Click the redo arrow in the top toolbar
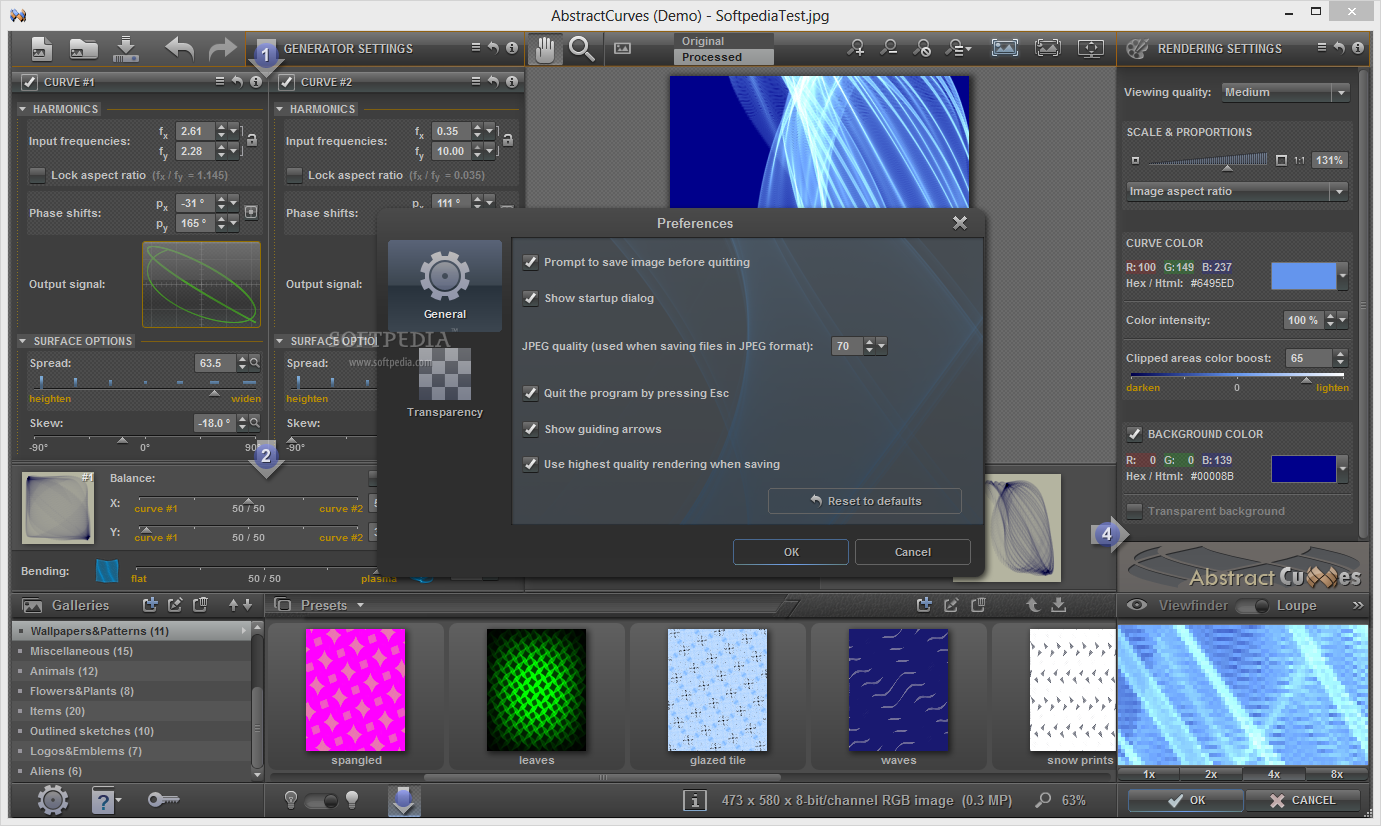The image size is (1381, 826). click(x=222, y=48)
